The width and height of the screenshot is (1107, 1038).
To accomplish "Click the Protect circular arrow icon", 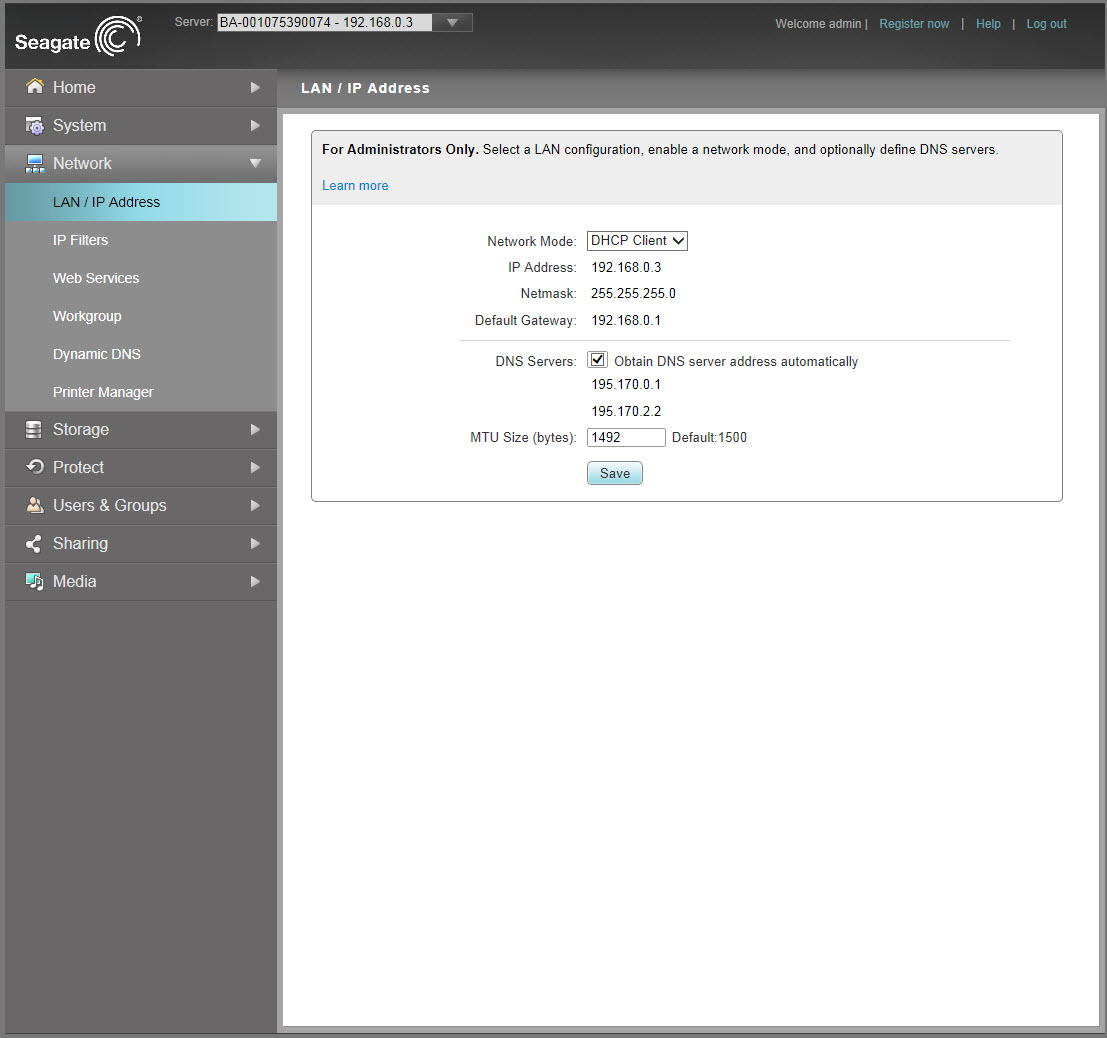I will 35,467.
